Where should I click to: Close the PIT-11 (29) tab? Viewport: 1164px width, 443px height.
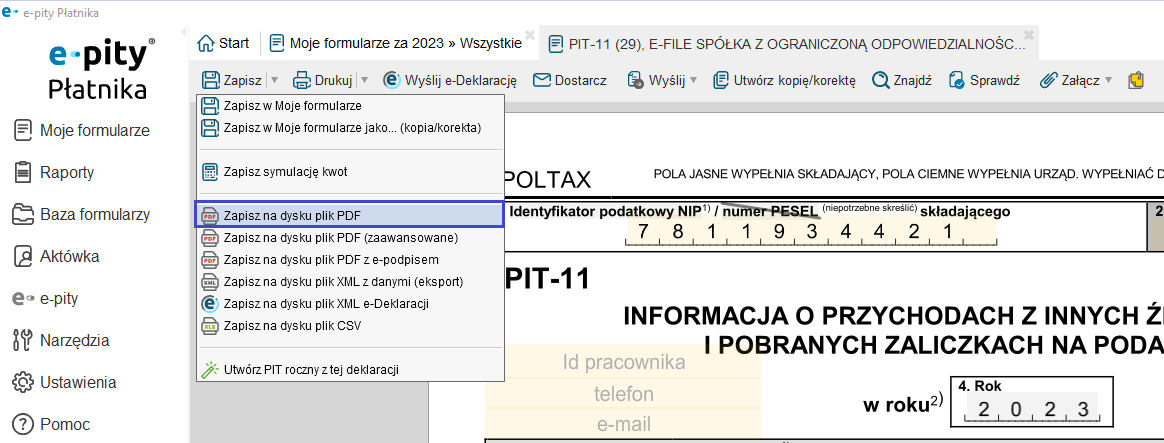[1028, 34]
